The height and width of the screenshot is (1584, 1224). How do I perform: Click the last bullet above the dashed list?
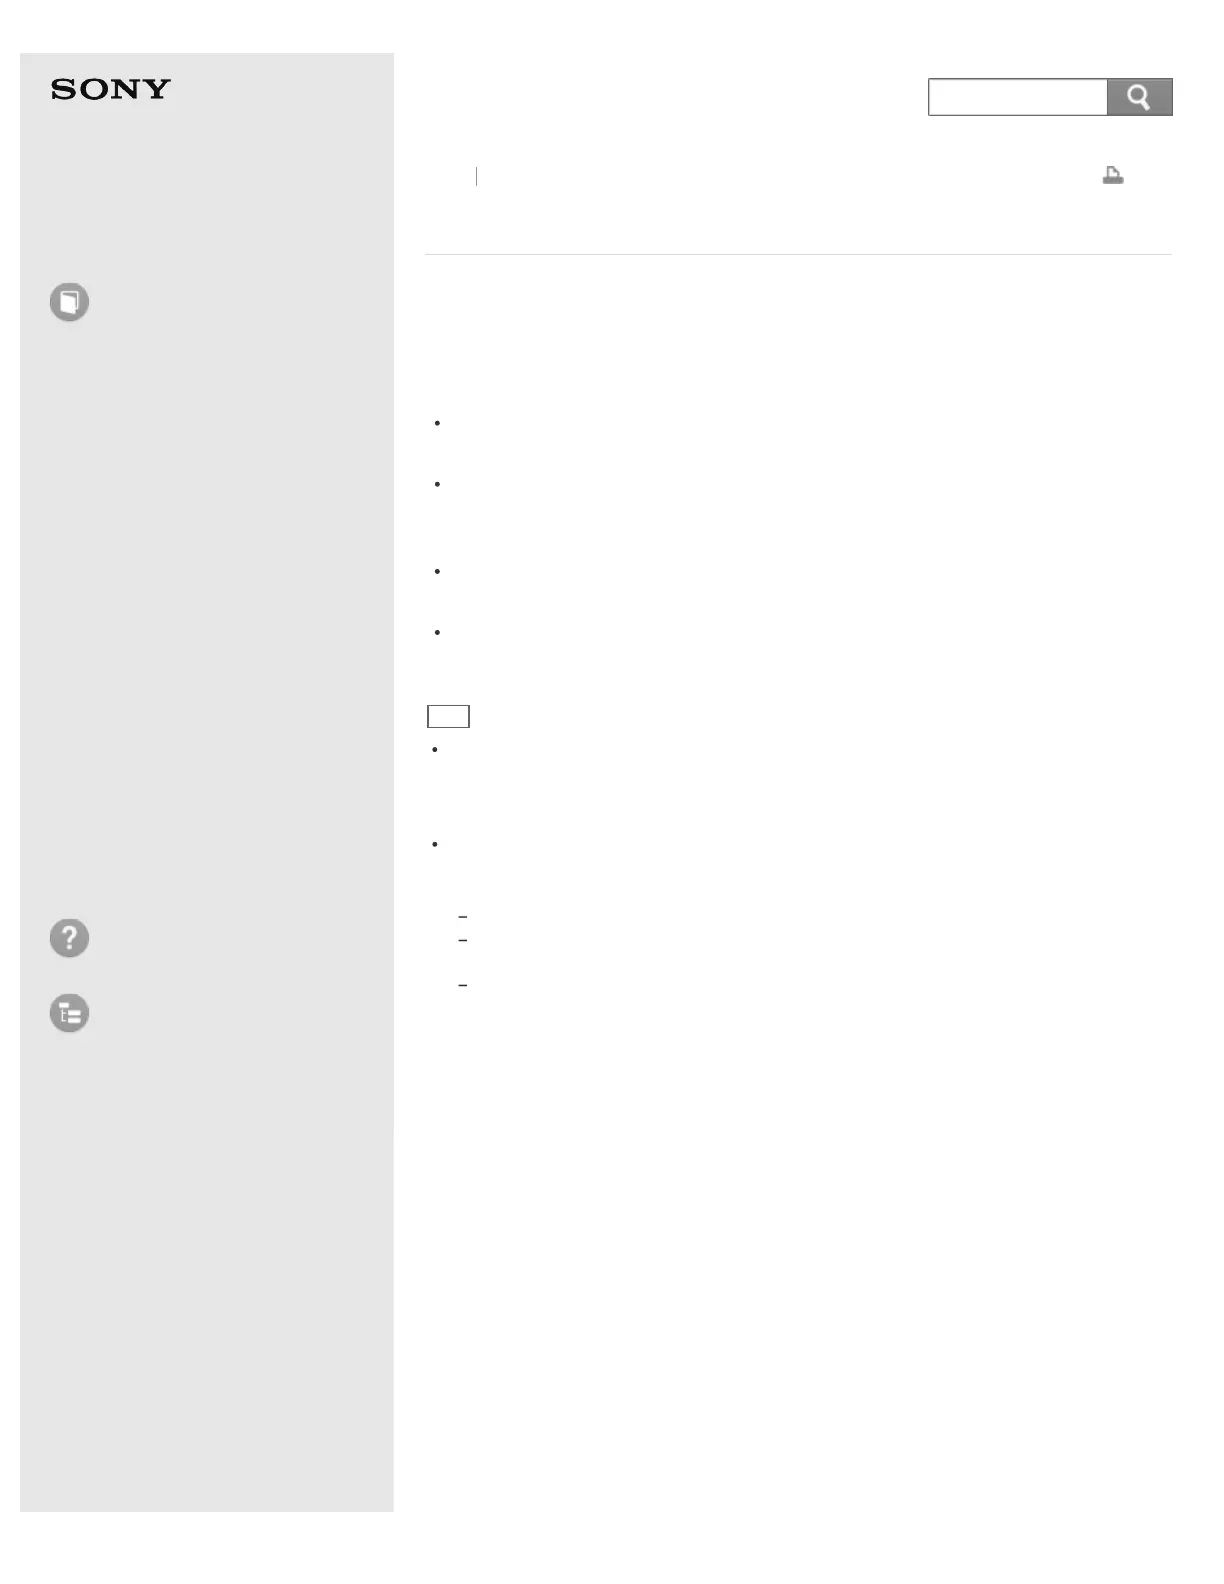click(435, 844)
